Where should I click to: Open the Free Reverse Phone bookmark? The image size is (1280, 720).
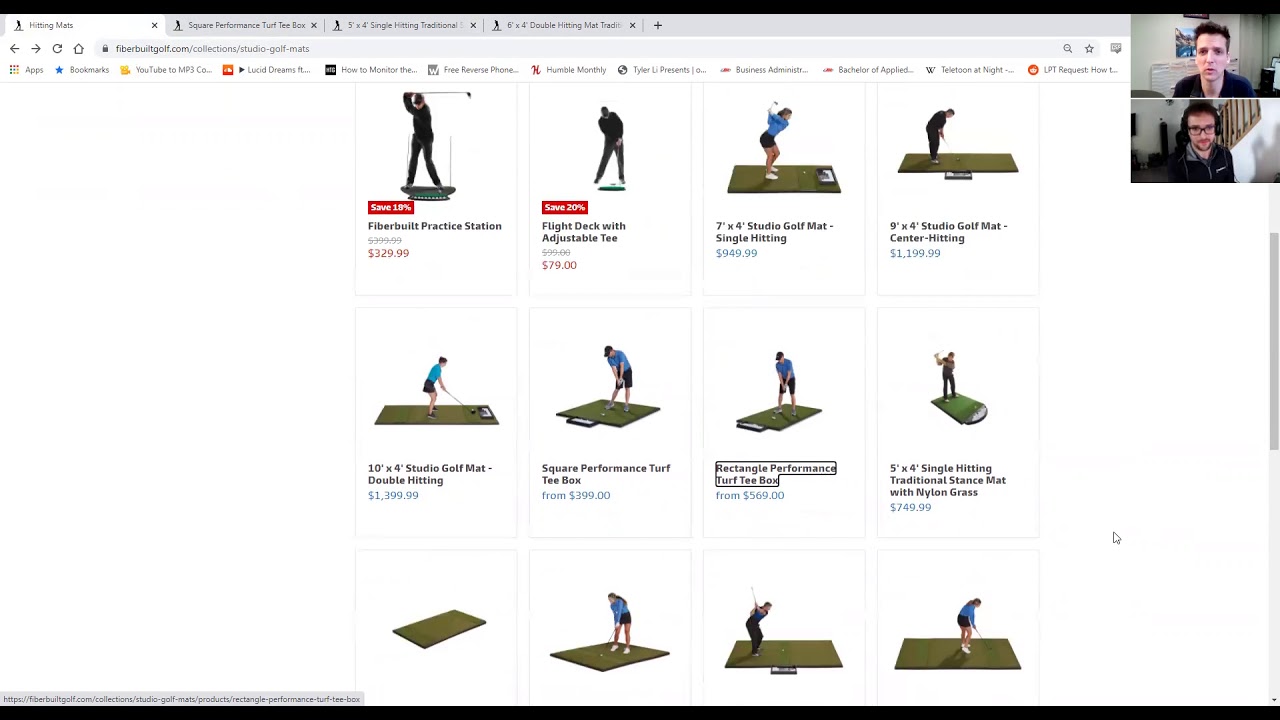pos(473,70)
